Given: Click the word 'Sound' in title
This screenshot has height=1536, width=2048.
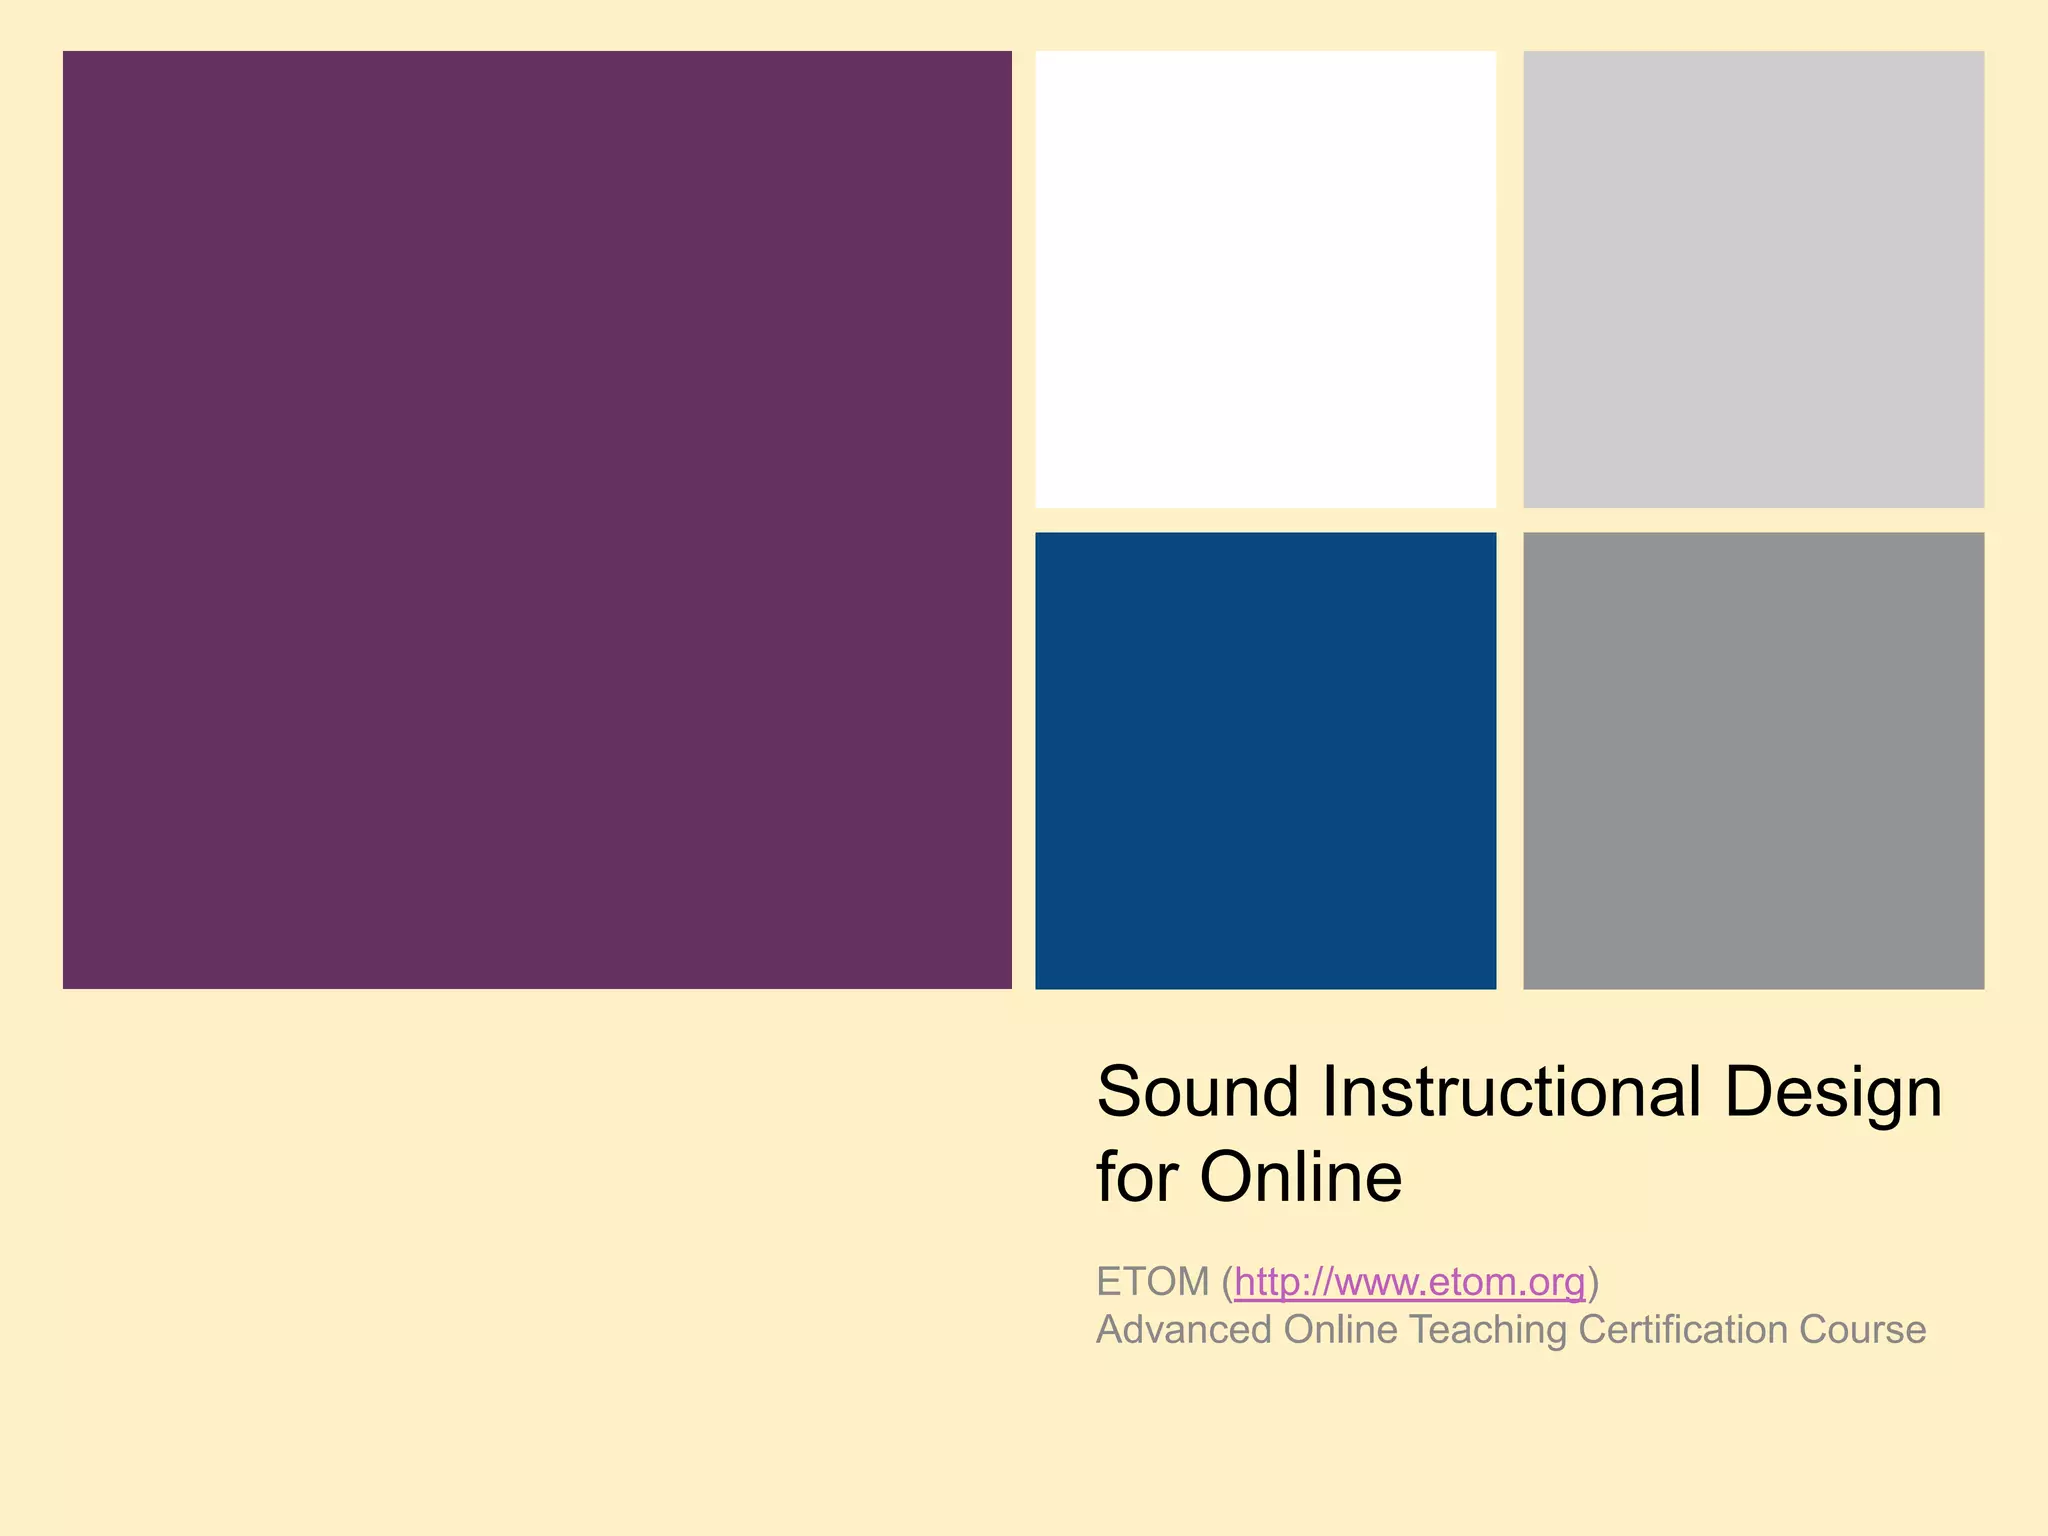Looking at the screenshot, I should [x=1197, y=1091].
